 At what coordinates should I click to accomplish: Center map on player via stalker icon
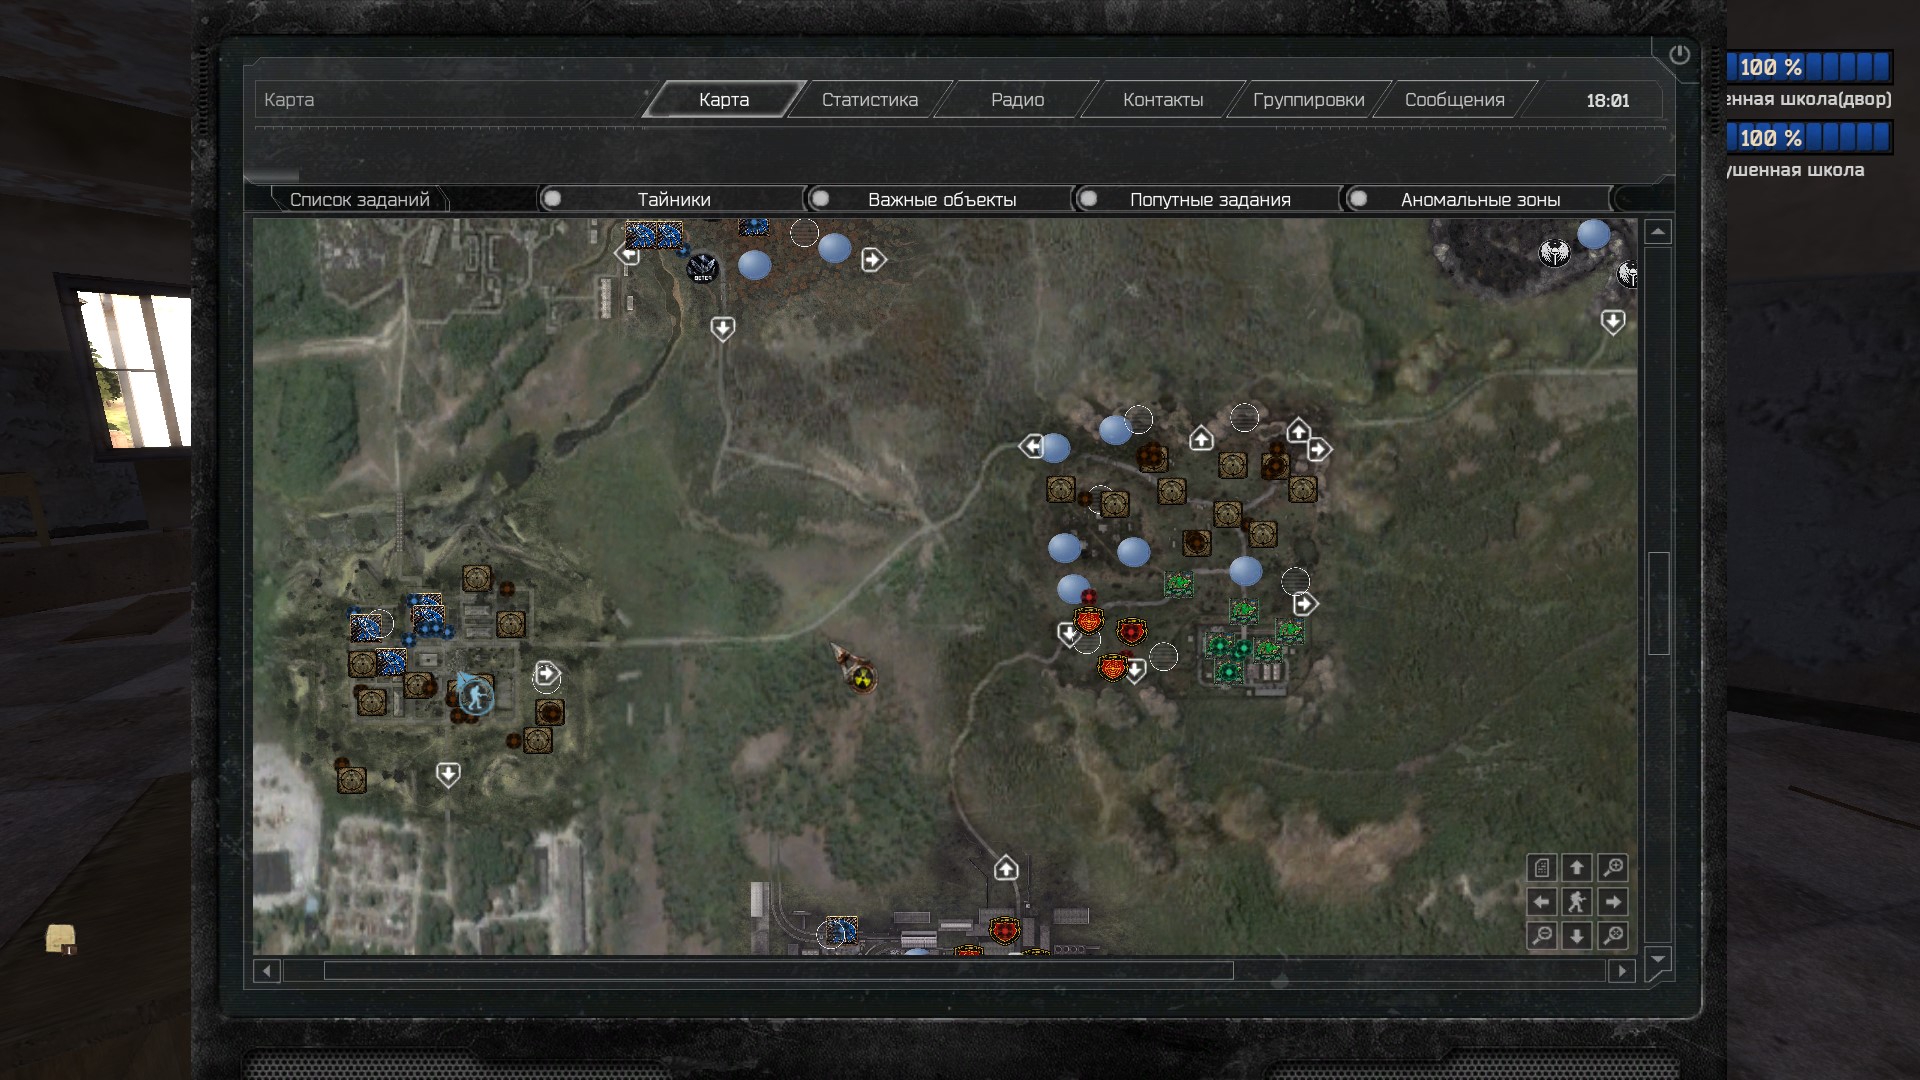click(x=1577, y=902)
